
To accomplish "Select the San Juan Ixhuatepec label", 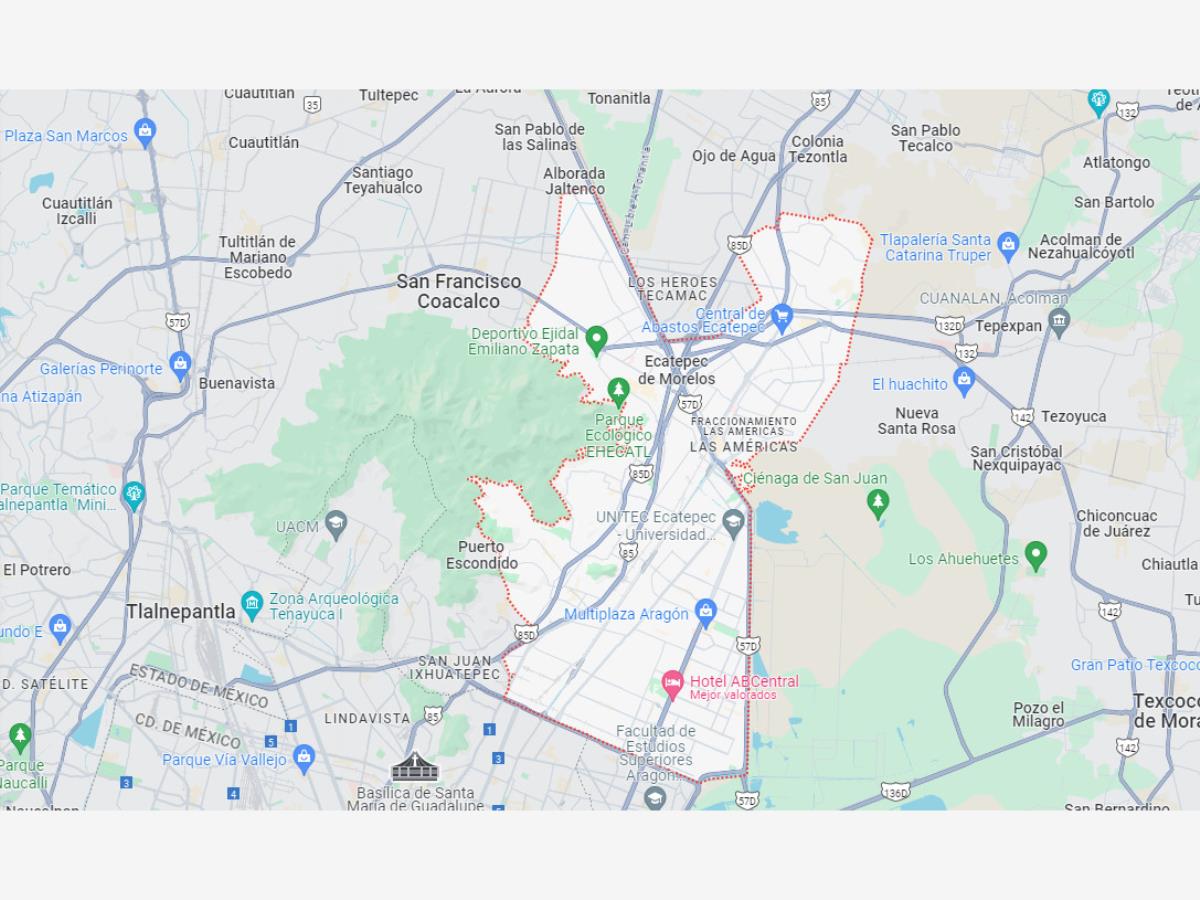I will tap(455, 668).
